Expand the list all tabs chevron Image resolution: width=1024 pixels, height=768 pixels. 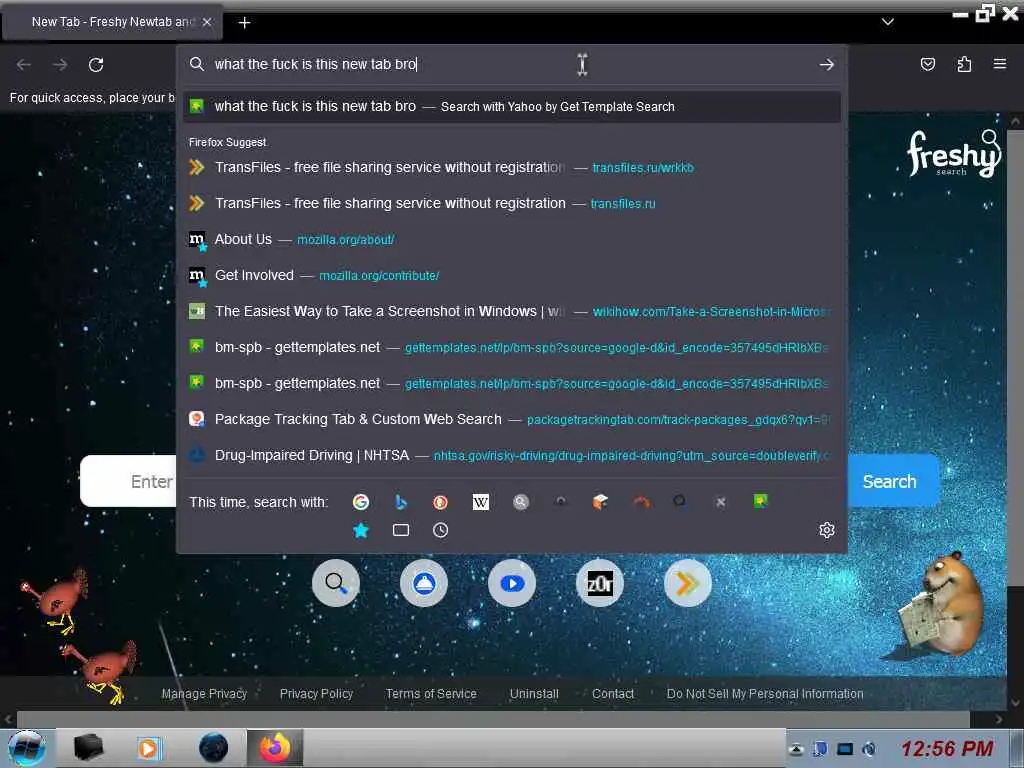pos(888,22)
